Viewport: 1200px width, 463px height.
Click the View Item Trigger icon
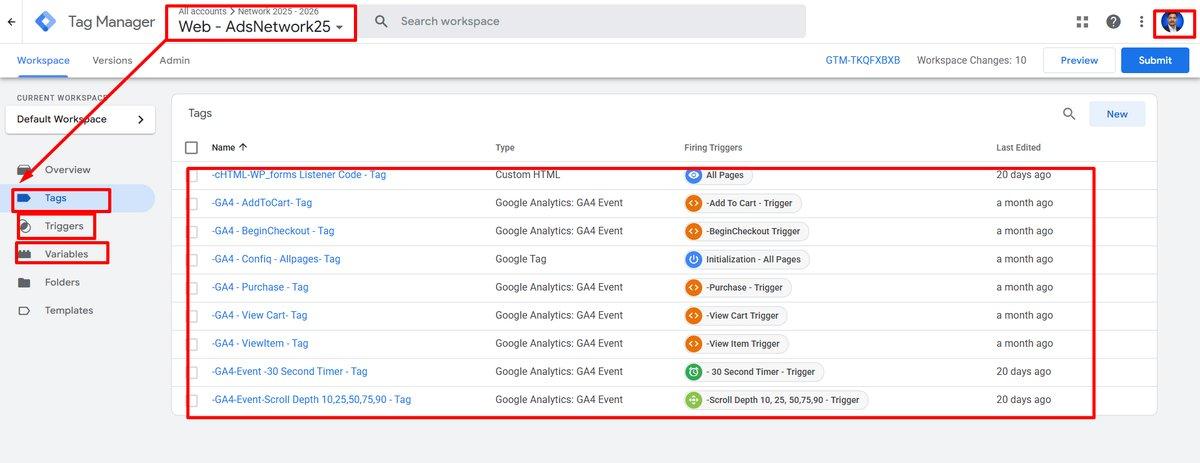click(x=693, y=343)
